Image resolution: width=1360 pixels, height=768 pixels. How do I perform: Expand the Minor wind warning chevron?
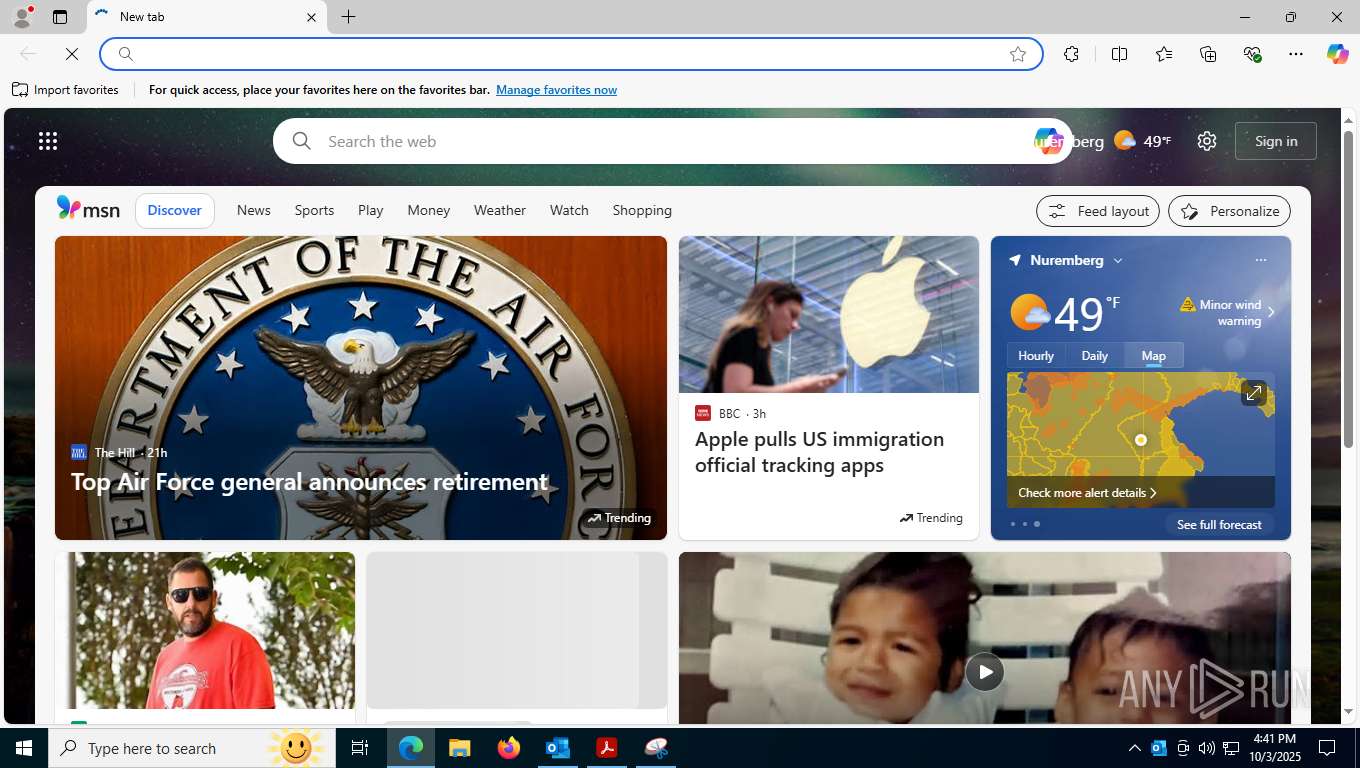coord(1271,312)
